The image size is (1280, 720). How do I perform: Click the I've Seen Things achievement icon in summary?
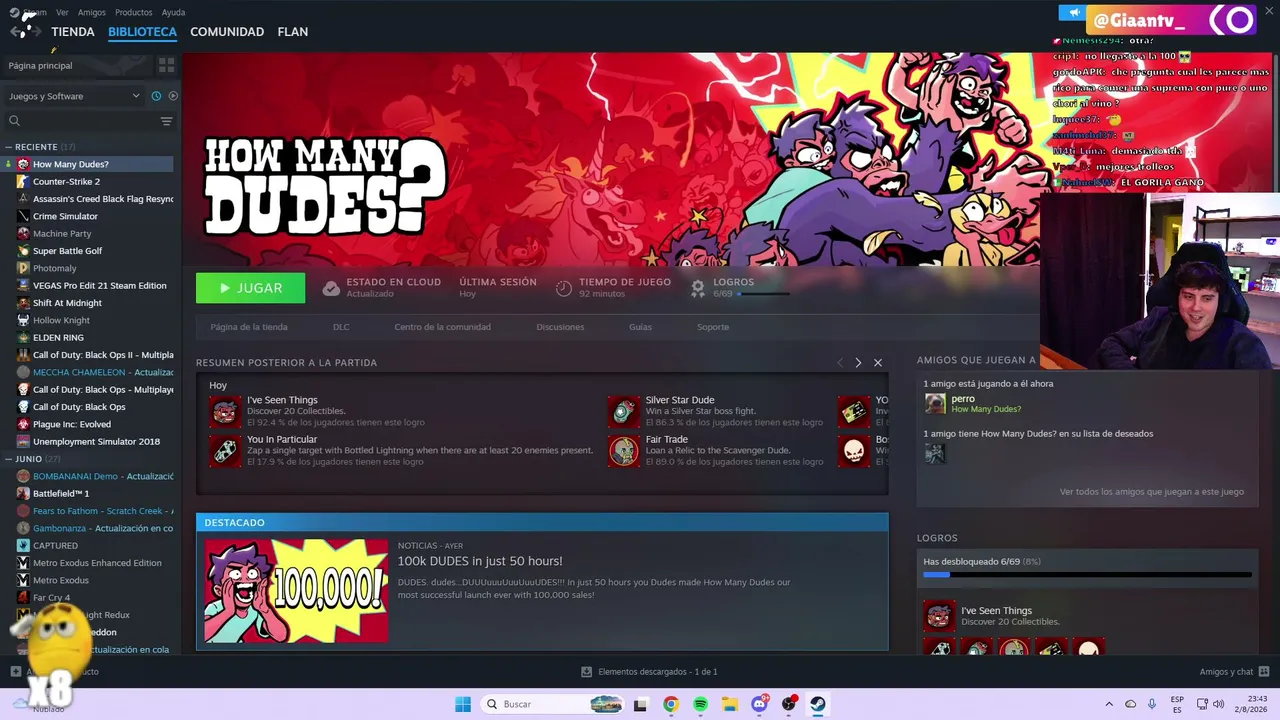click(225, 411)
